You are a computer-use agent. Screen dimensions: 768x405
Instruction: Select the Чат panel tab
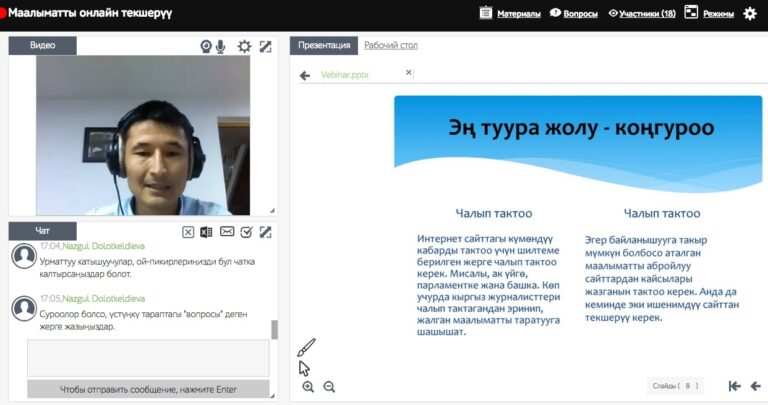43,231
